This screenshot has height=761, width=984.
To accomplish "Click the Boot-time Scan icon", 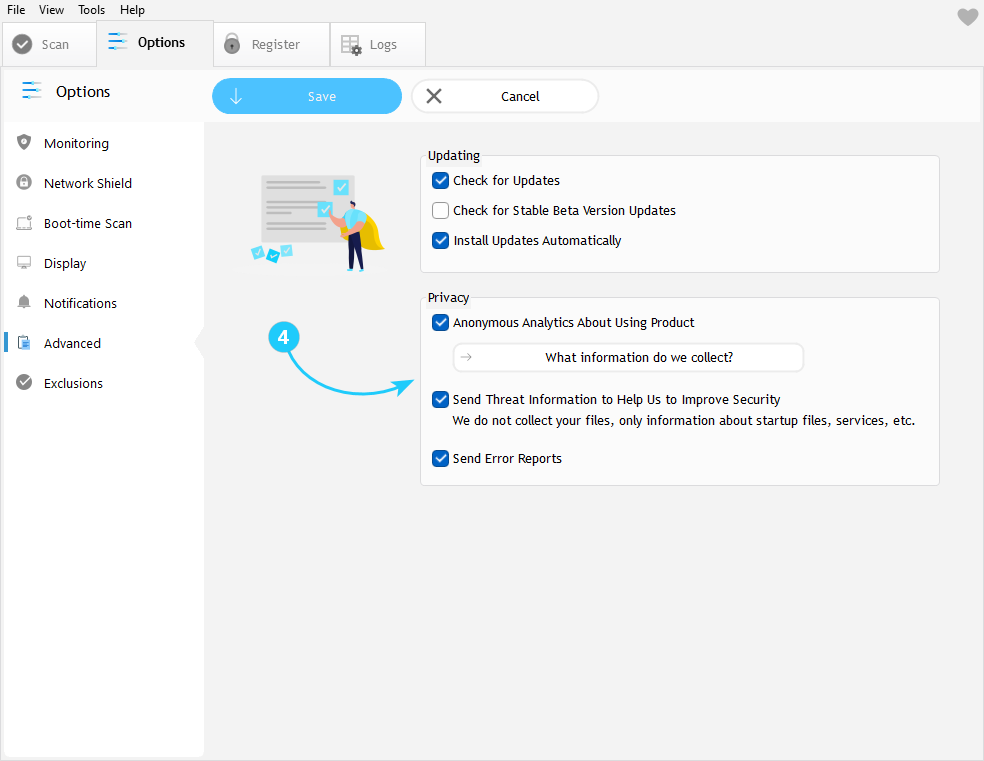I will (24, 223).
